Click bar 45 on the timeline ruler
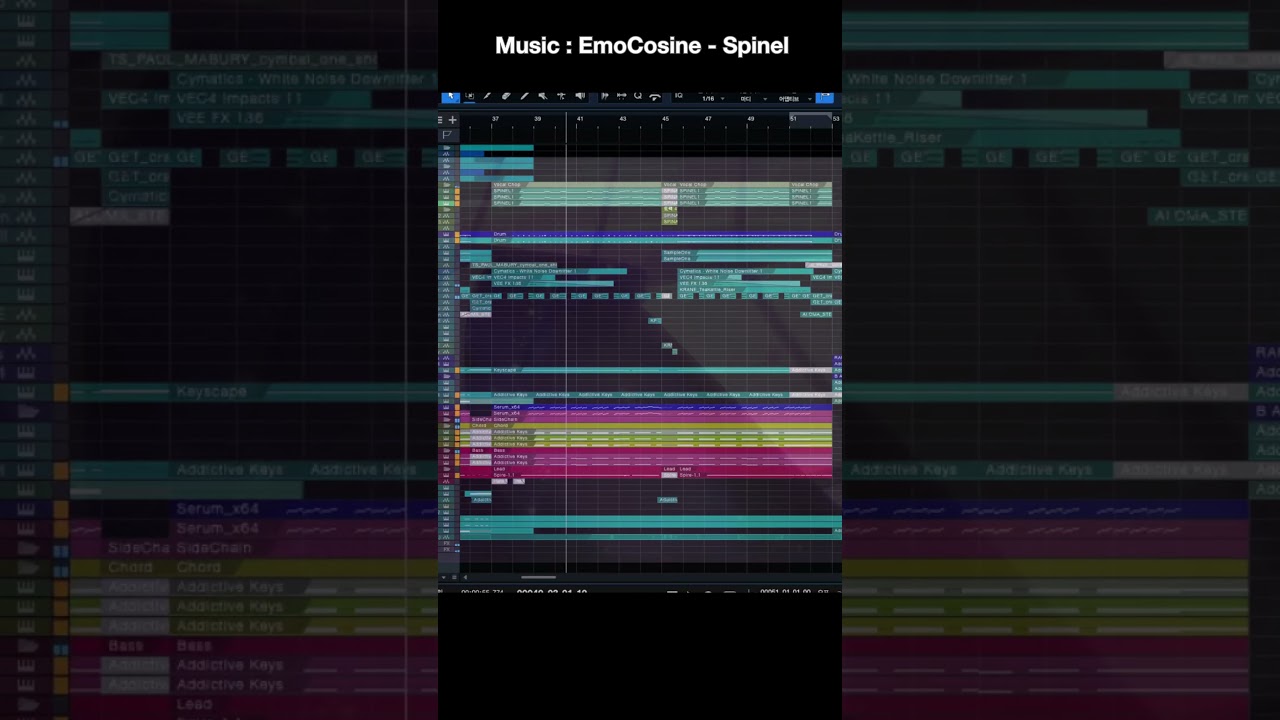 click(x=665, y=119)
